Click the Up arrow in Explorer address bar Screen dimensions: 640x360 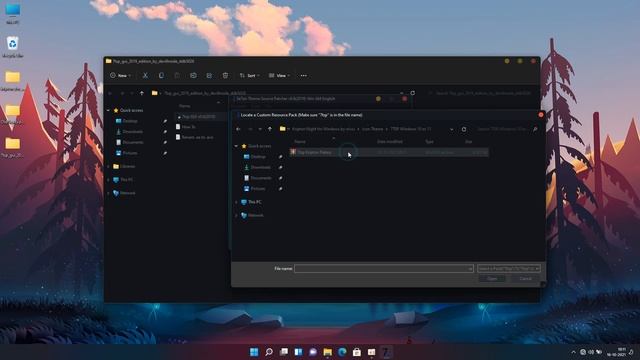pos(142,93)
